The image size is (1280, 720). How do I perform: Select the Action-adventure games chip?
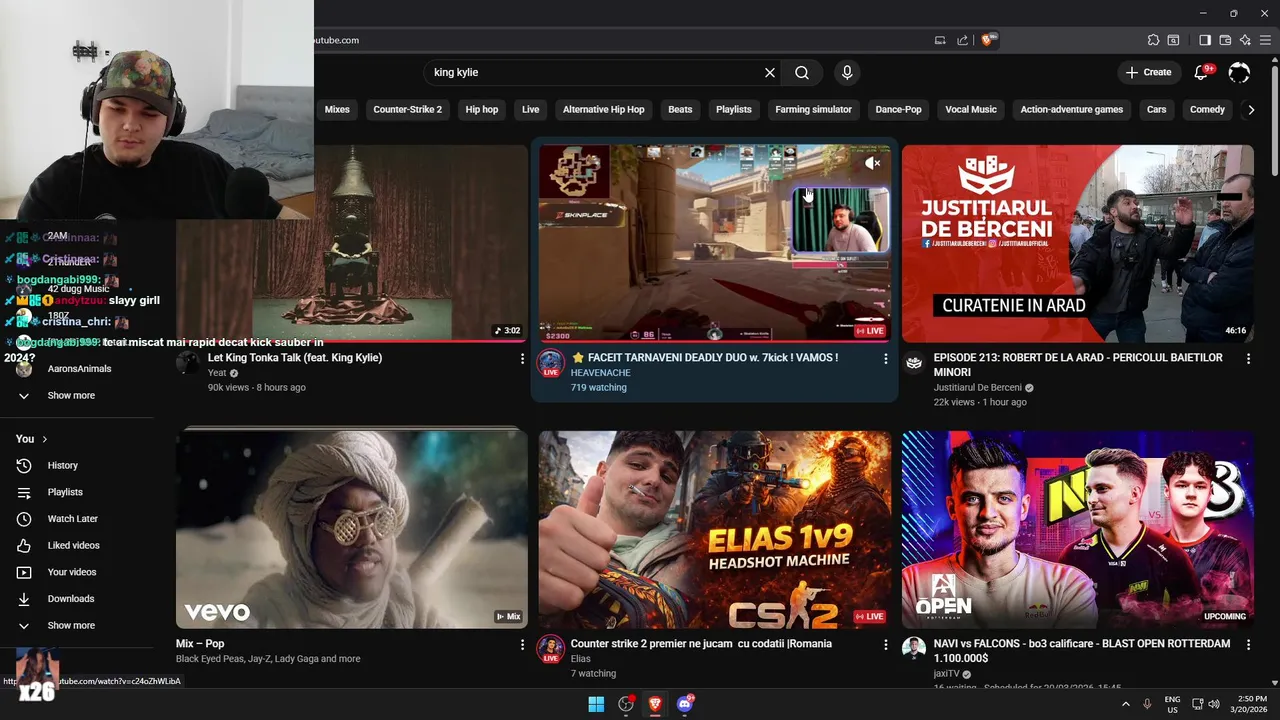1071,110
